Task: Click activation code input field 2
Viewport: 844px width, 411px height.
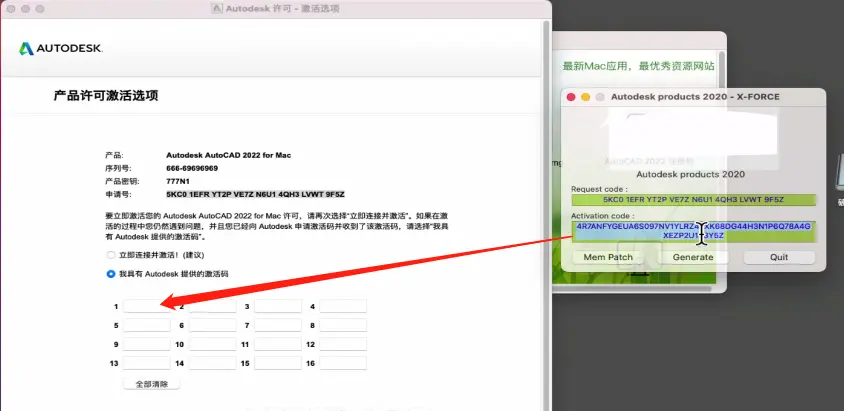Action: [x=213, y=307]
